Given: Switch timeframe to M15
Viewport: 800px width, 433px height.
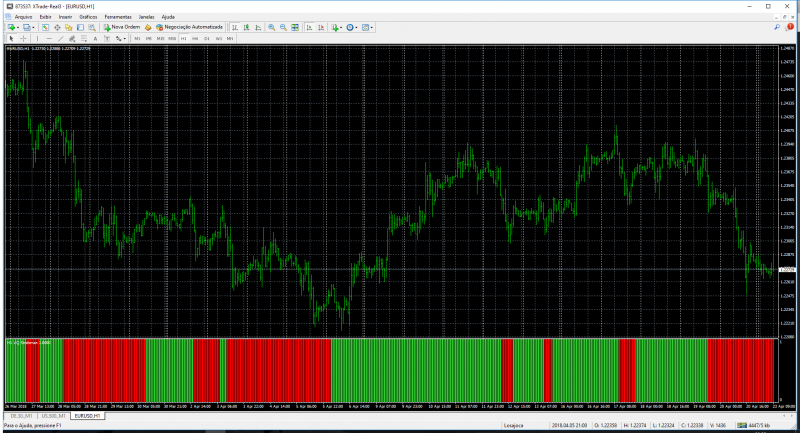Looking at the screenshot, I should pyautogui.click(x=160, y=39).
